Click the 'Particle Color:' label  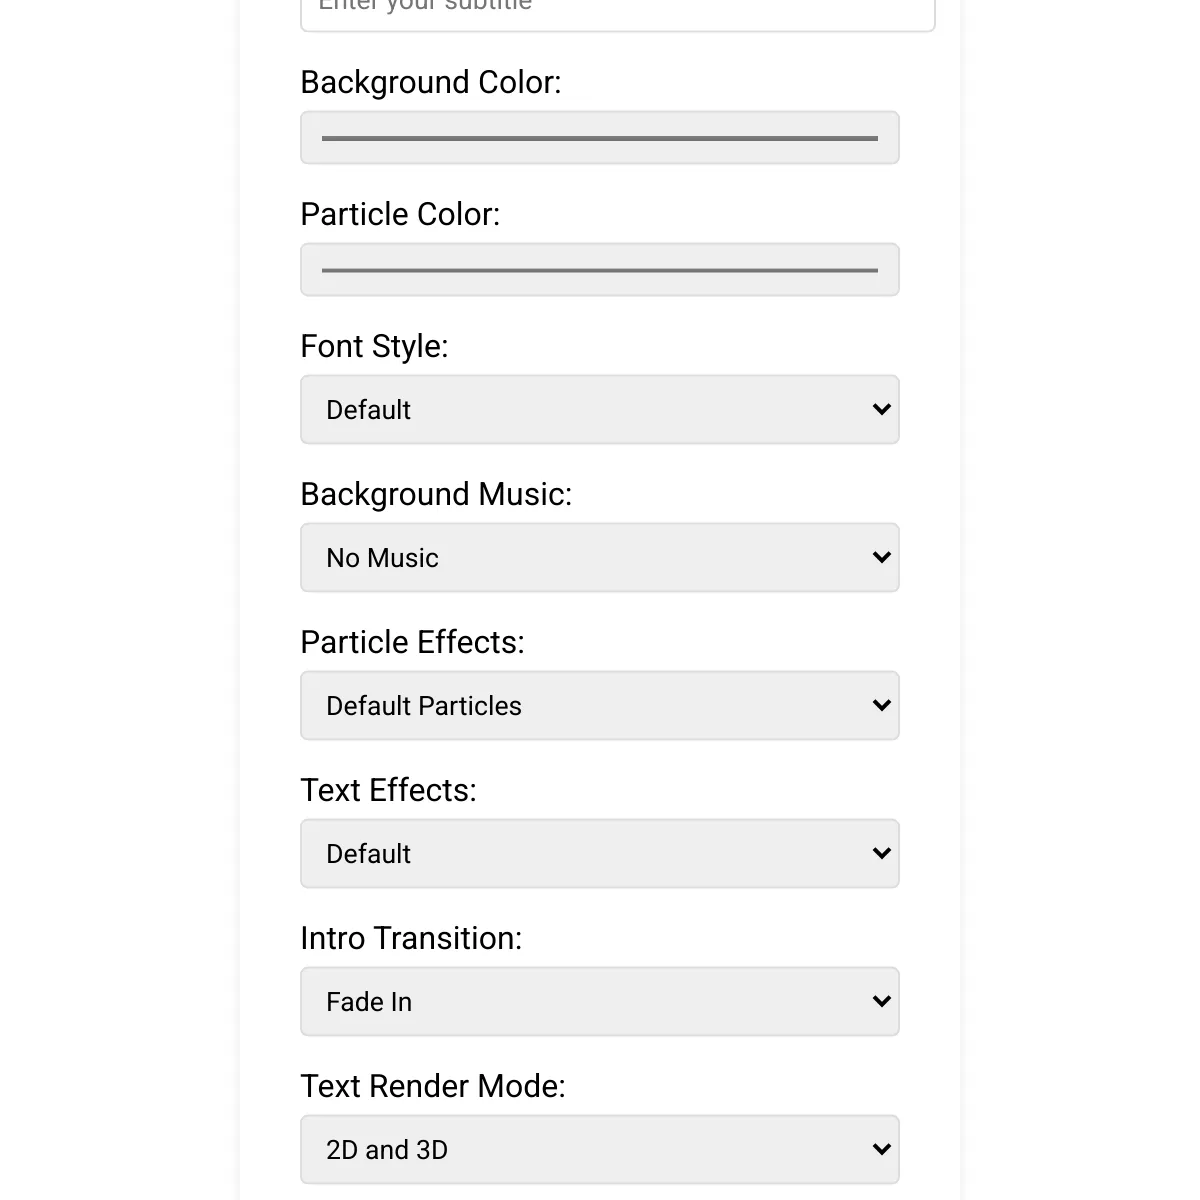(x=400, y=214)
